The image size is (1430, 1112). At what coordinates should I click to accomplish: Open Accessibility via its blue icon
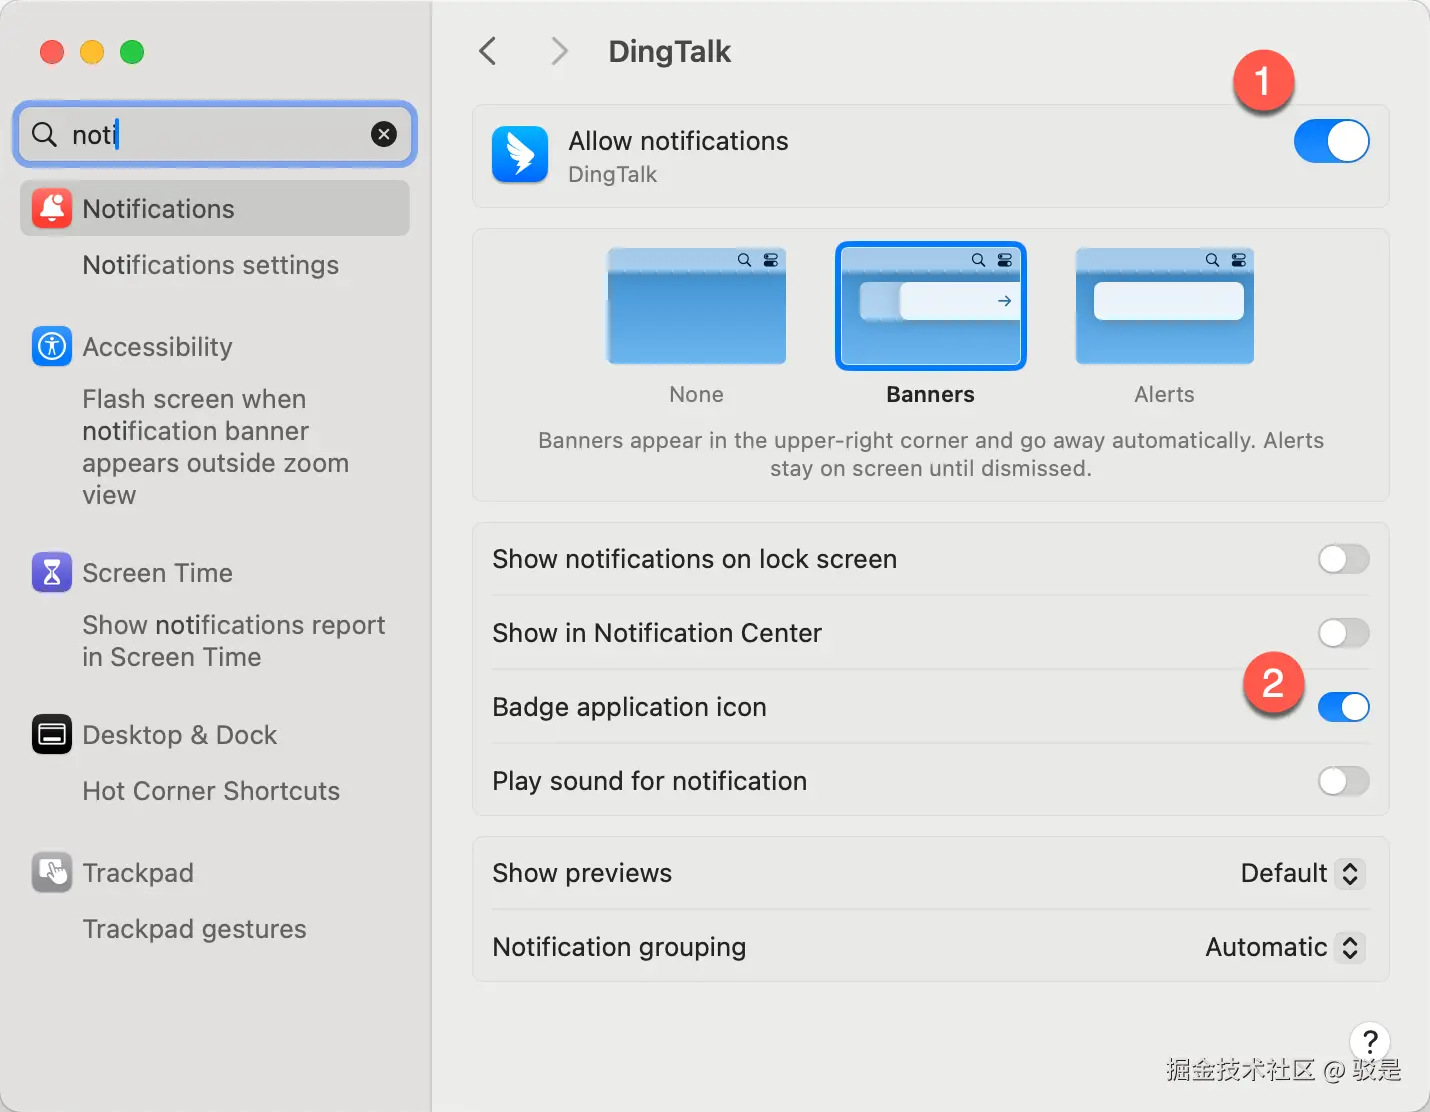point(52,346)
